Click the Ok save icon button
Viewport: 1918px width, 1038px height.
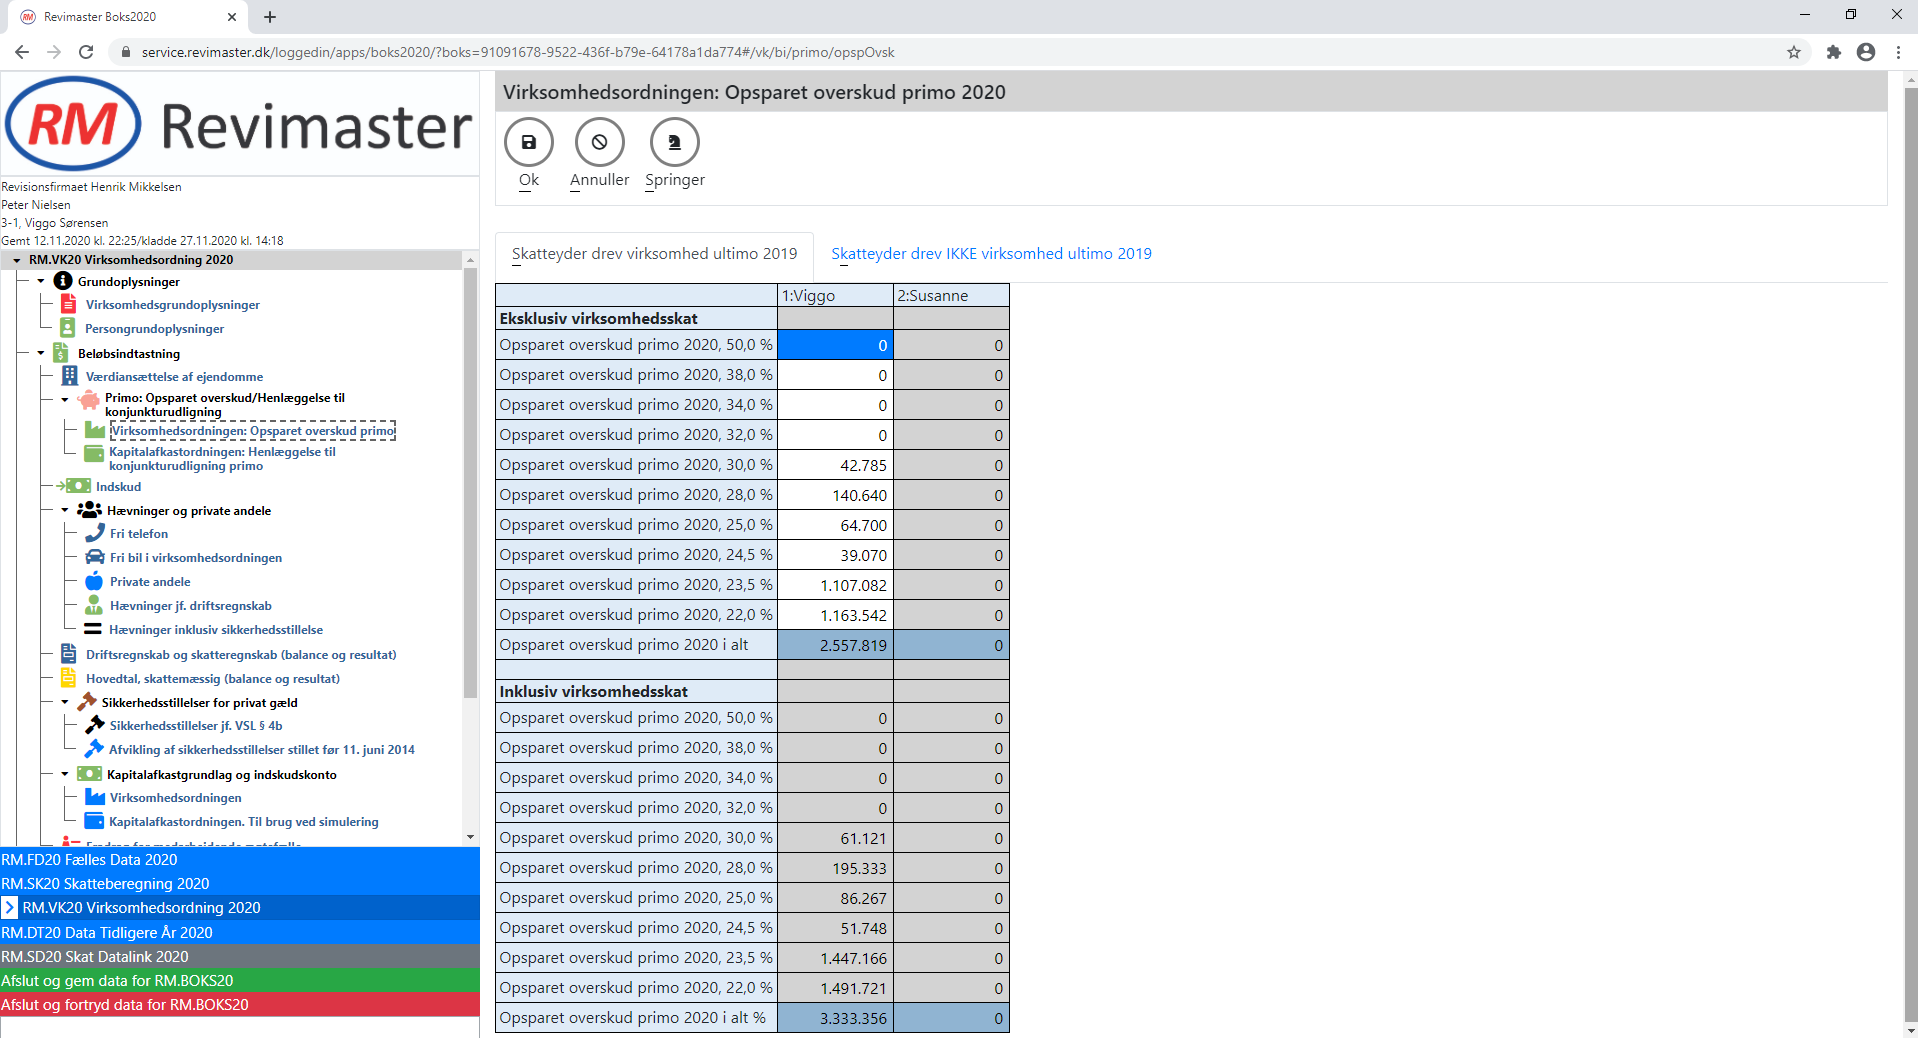point(529,142)
